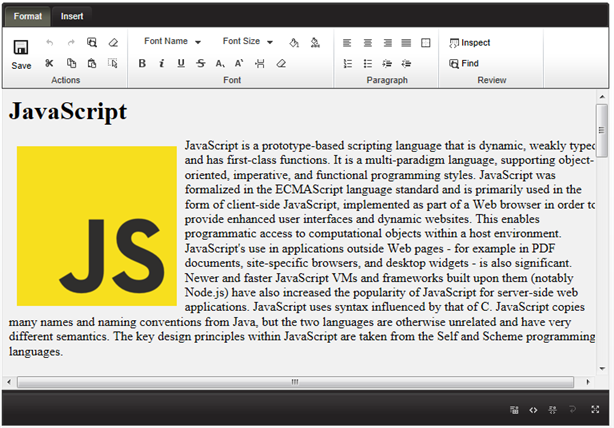Screen dimensions: 614x428
Task: Click the vertical scrollbar up arrow
Action: 602,97
